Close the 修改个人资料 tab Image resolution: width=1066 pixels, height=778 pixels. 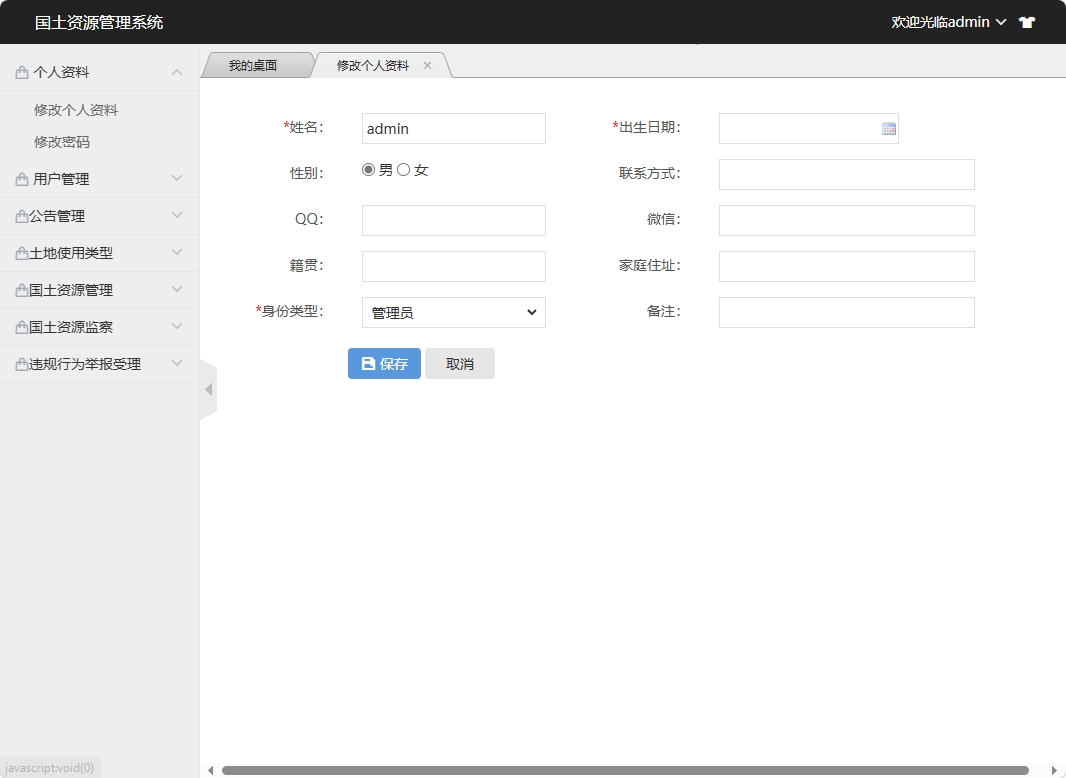click(427, 66)
